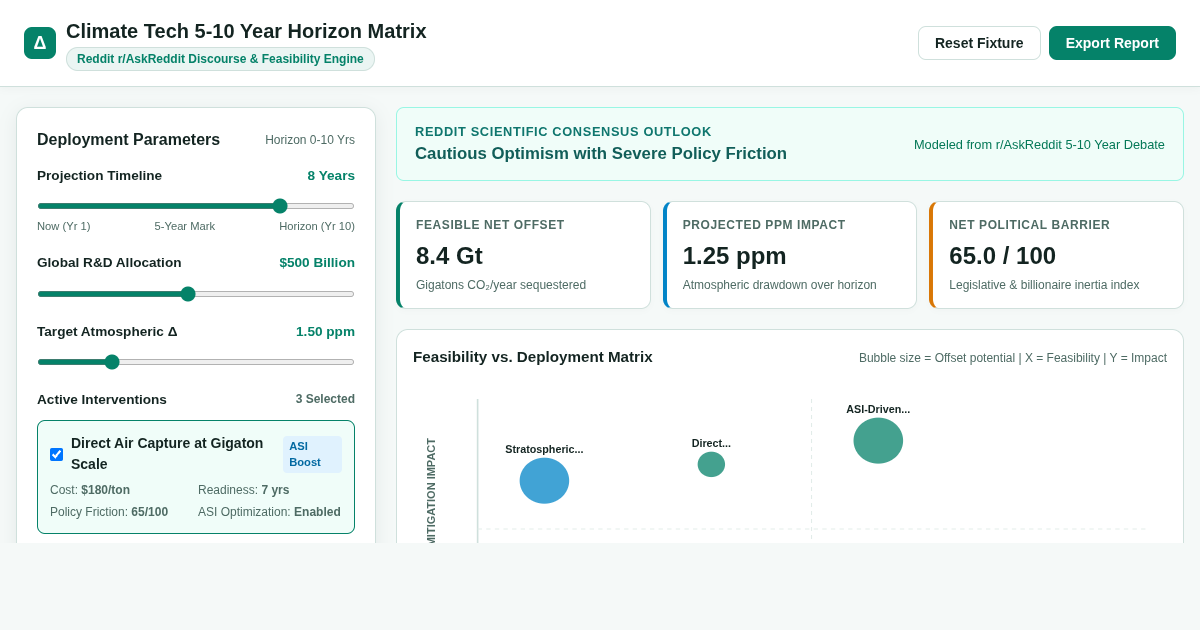
Task: Click the '3 Selected' interventions count
Action: pos(325,399)
